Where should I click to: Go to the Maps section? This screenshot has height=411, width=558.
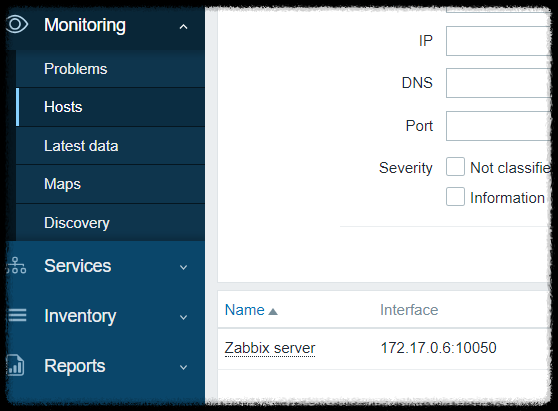click(x=110, y=184)
